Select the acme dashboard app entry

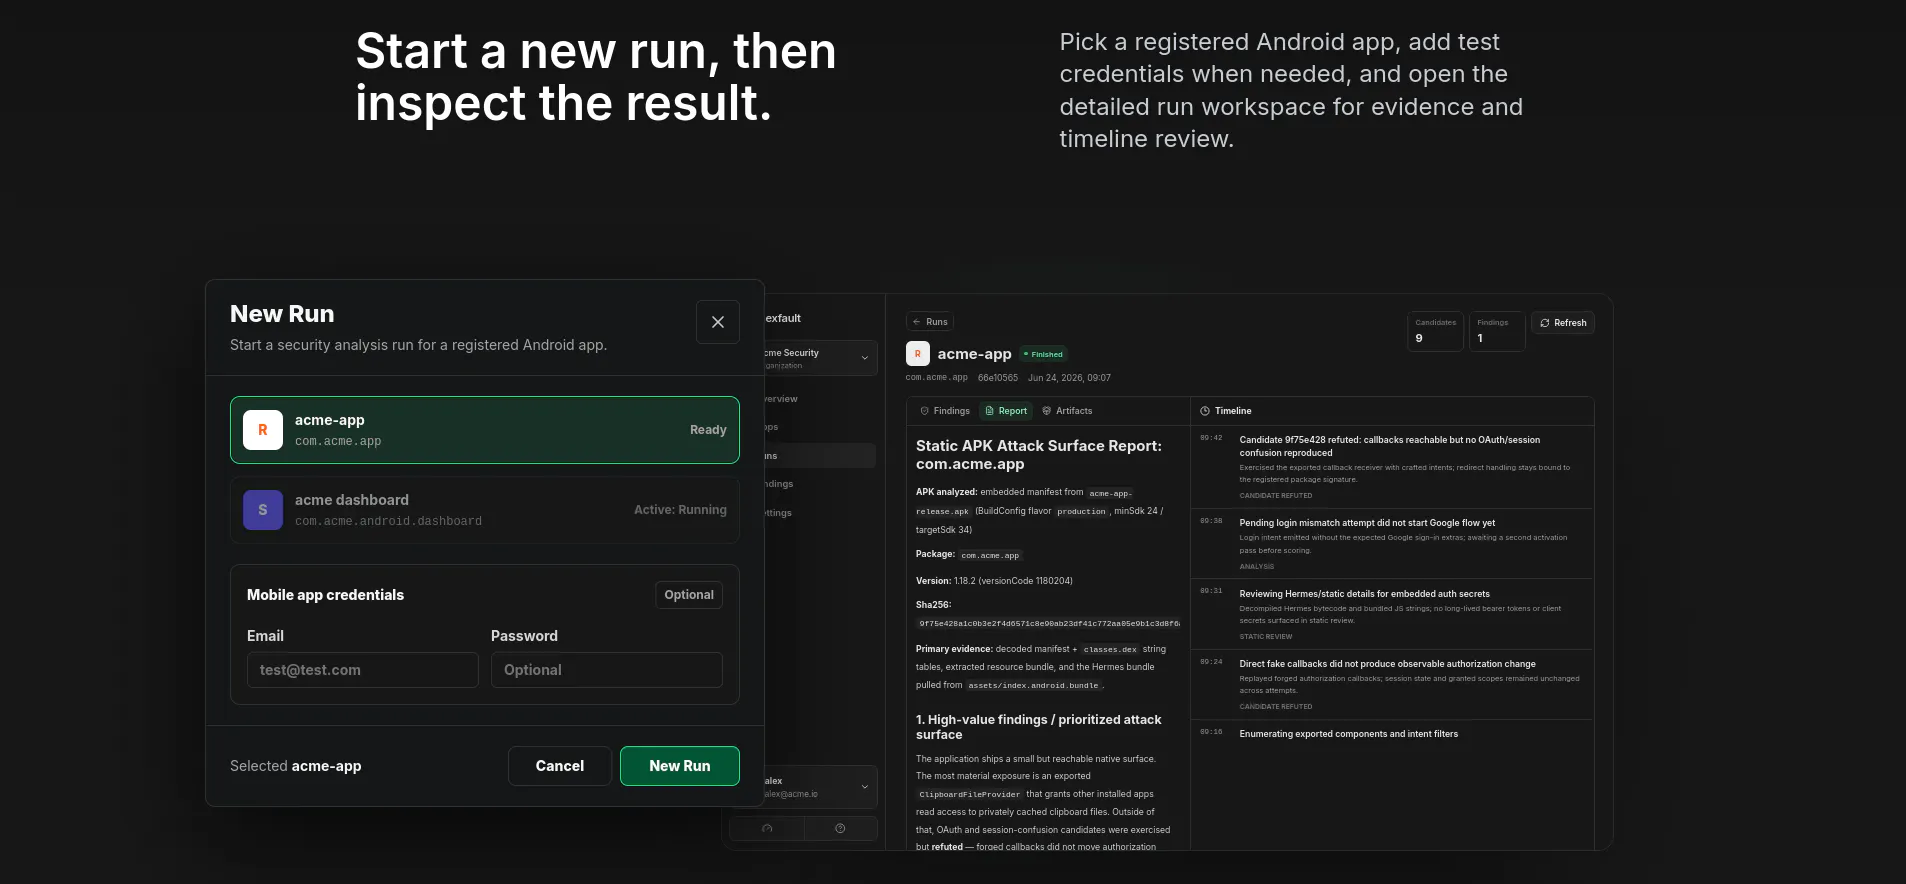(x=485, y=510)
